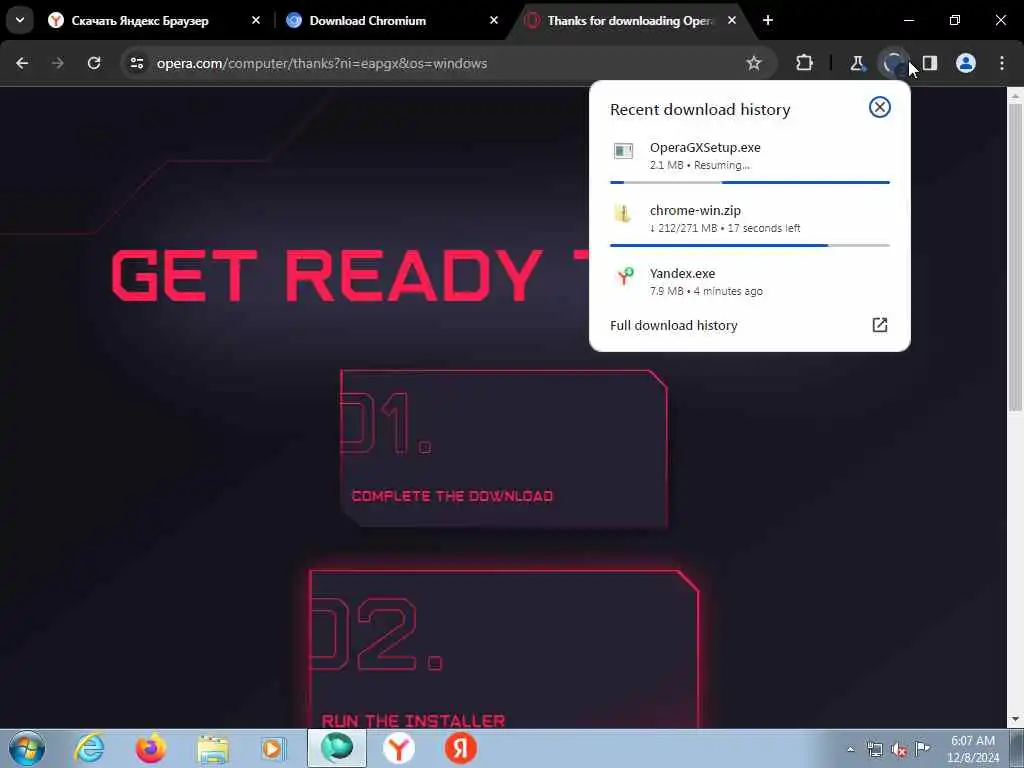Select the active Chromium taskbar button
The image size is (1024, 768).
point(337,748)
